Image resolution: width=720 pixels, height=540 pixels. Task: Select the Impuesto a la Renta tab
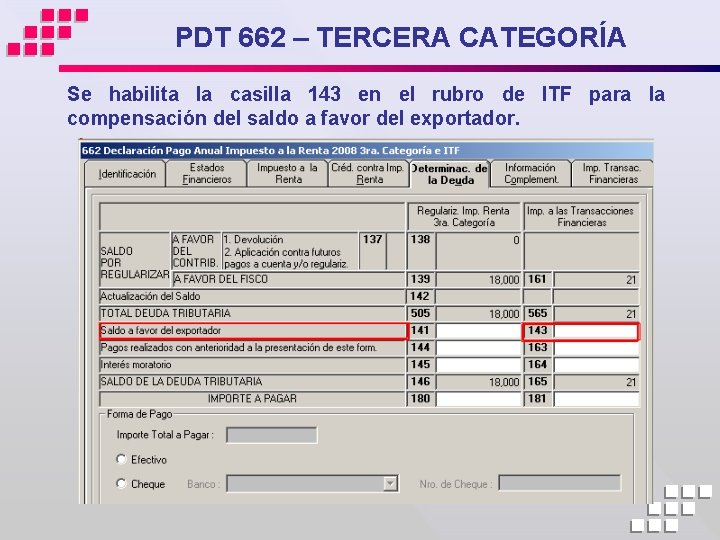[x=288, y=174]
